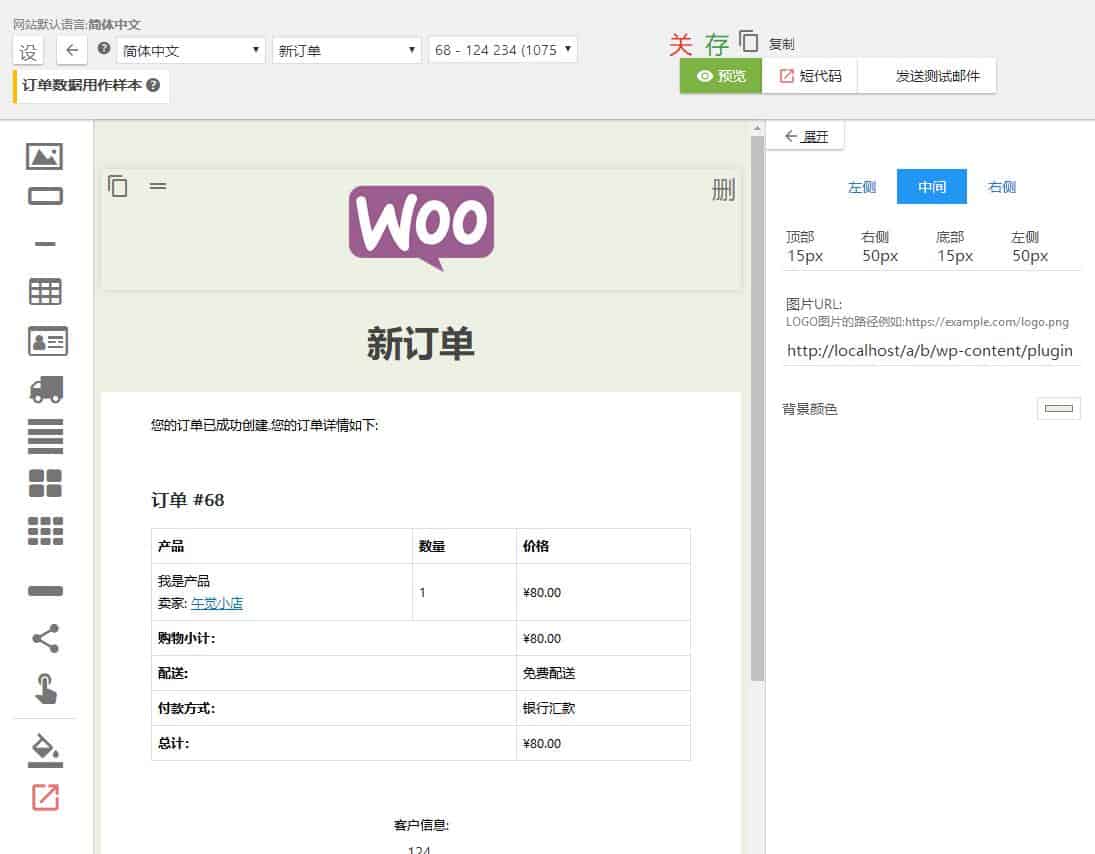The height and width of the screenshot is (854, 1095).
Task: Add the four-square grid layout block
Action: (45, 483)
